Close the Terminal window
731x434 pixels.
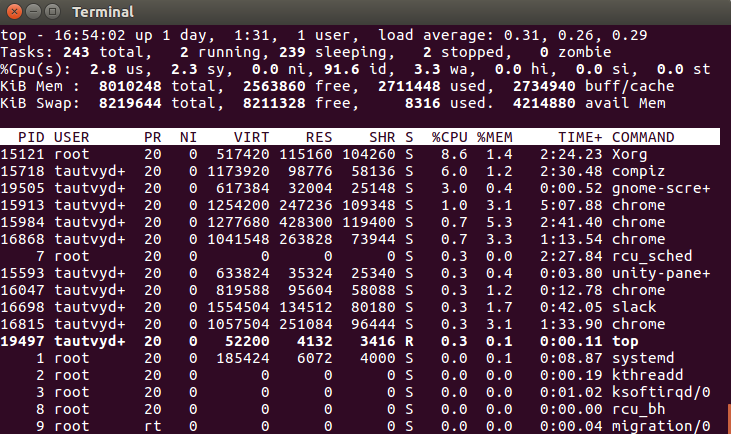point(14,12)
